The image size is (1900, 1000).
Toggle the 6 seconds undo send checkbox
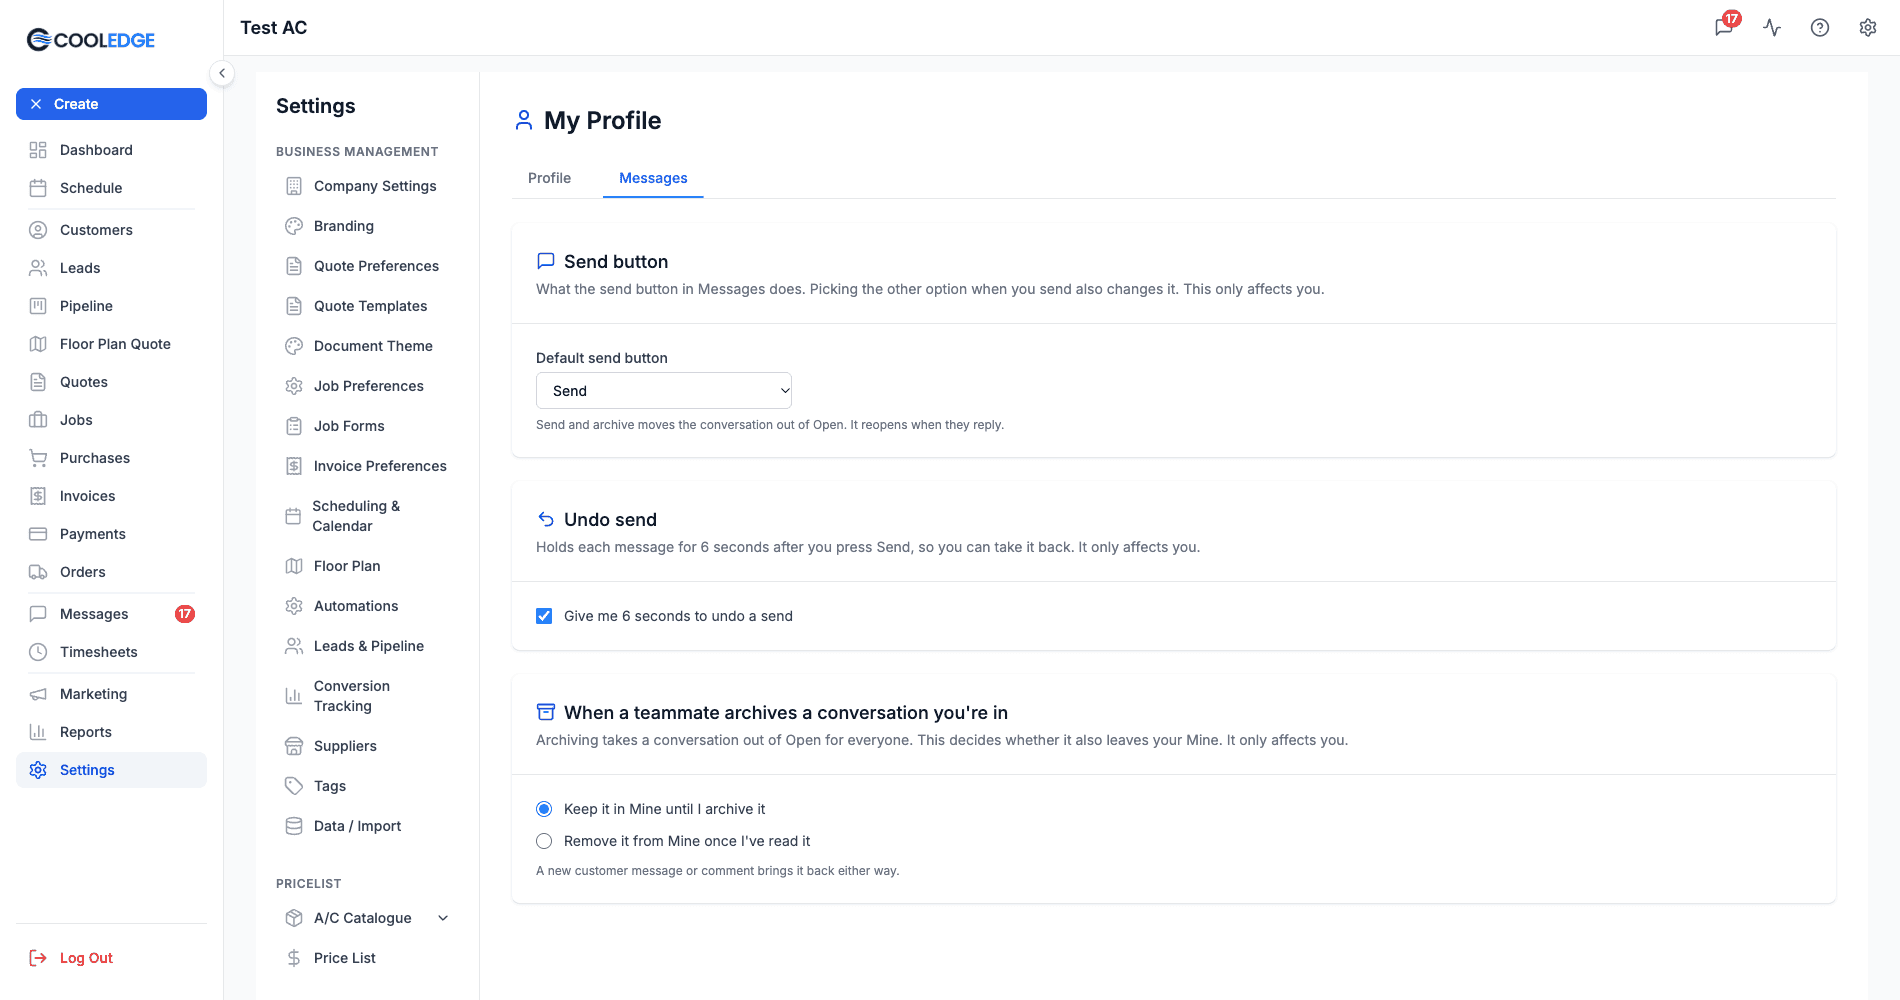[544, 616]
